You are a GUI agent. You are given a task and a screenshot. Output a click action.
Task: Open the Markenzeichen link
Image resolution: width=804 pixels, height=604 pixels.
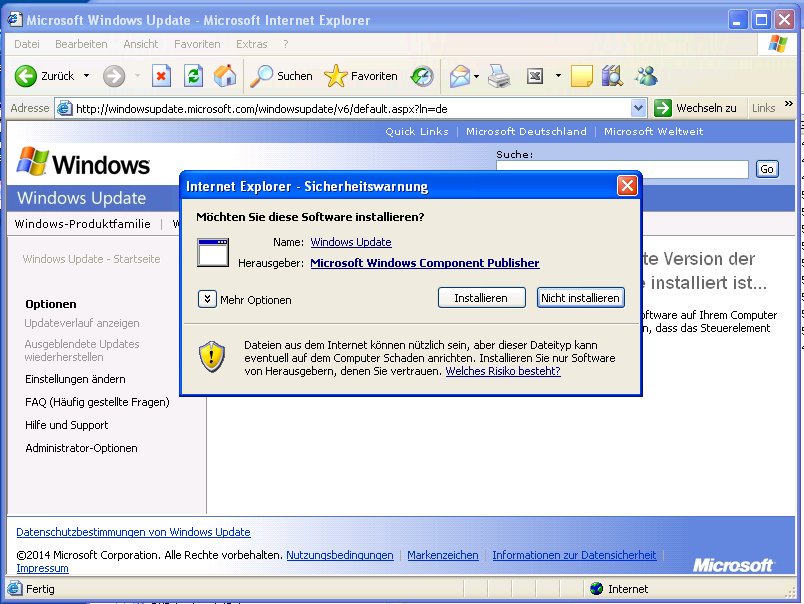443,555
